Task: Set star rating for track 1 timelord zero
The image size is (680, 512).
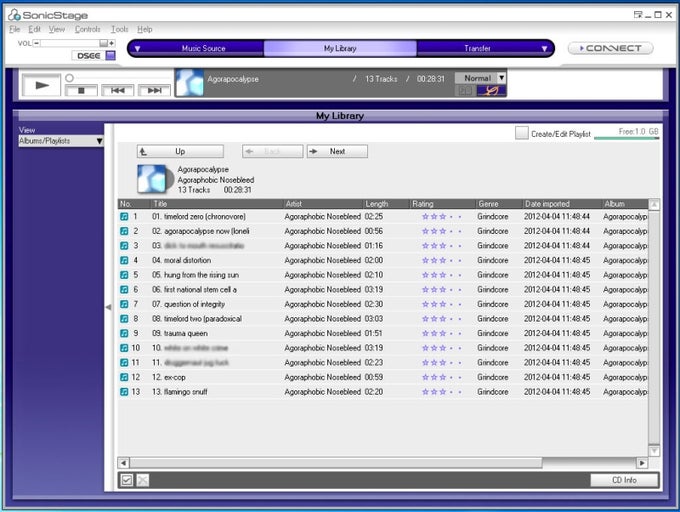Action: pos(441,216)
